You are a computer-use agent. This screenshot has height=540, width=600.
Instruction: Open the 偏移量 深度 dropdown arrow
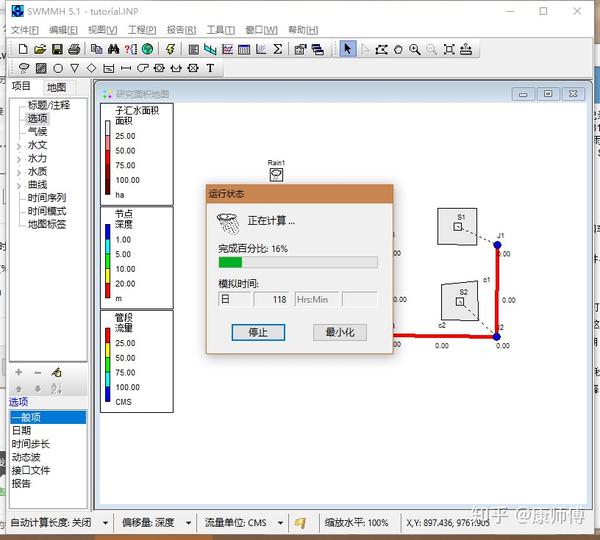pyautogui.click(x=188, y=523)
